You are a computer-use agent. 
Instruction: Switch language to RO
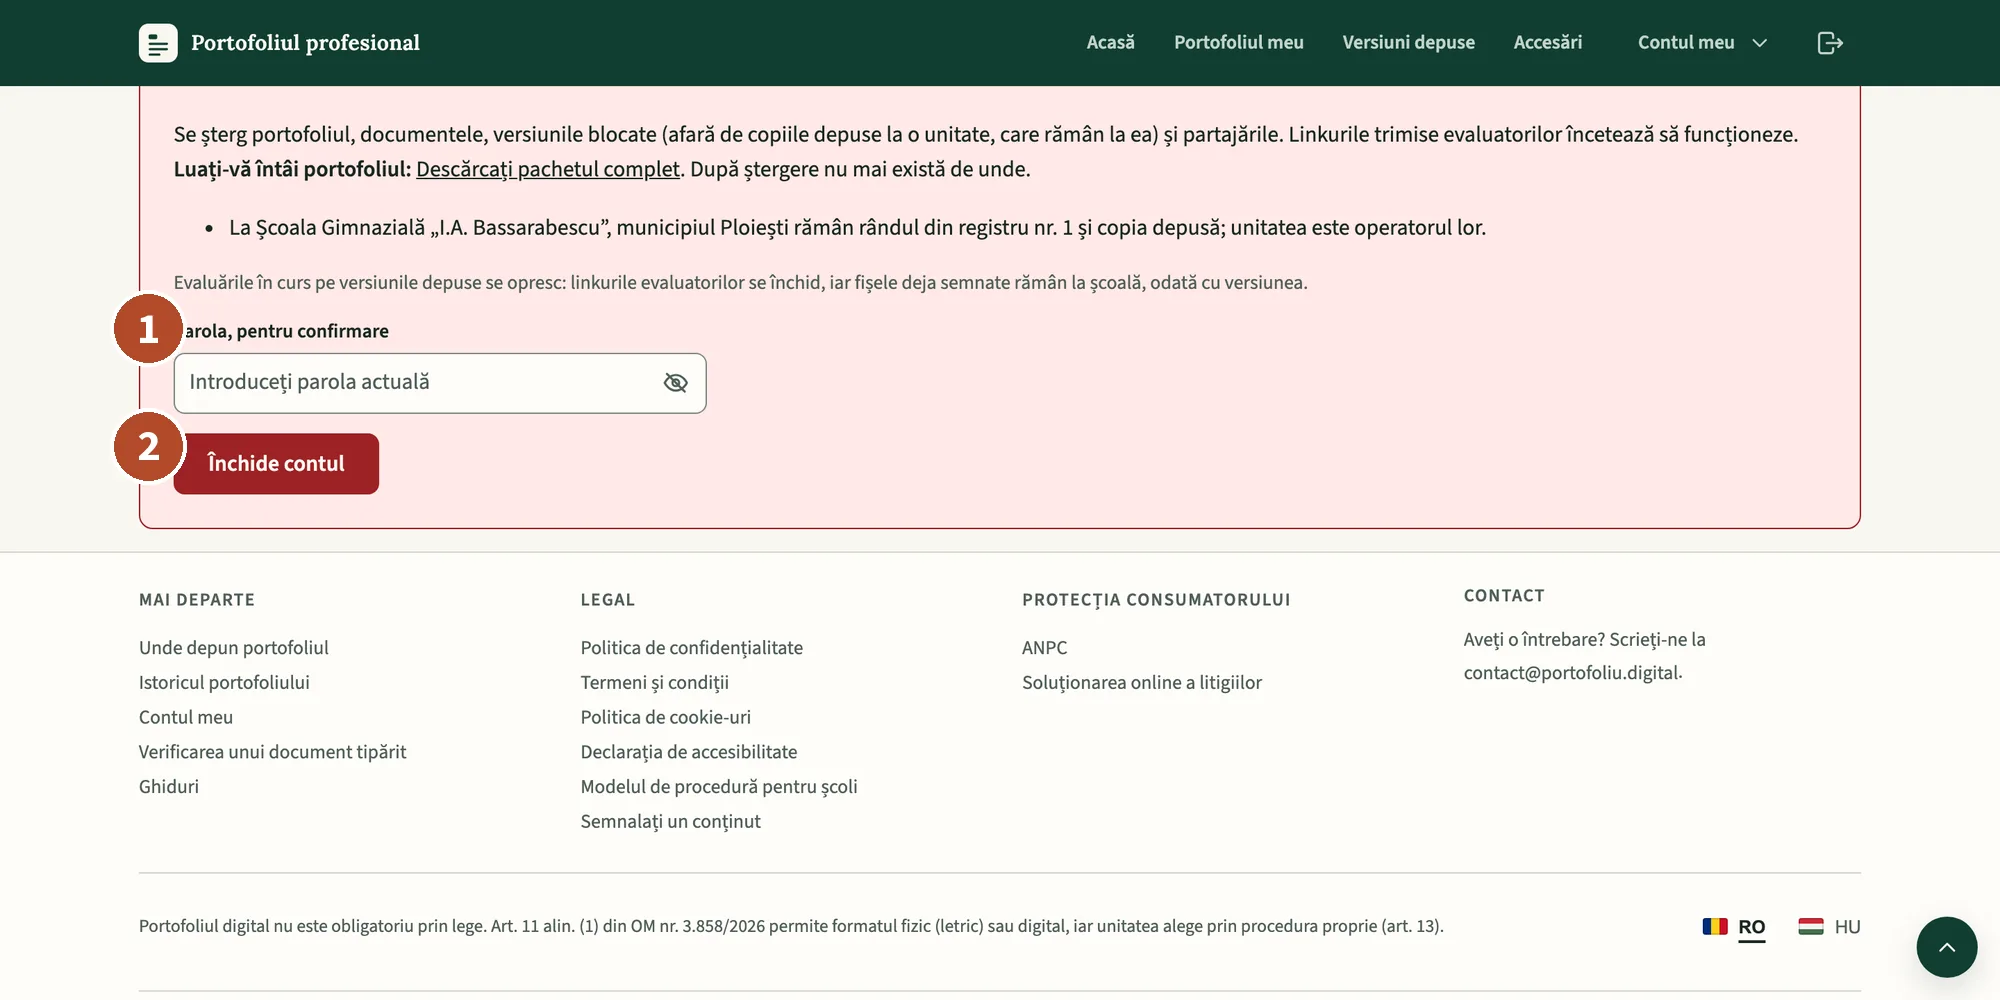click(x=1751, y=927)
